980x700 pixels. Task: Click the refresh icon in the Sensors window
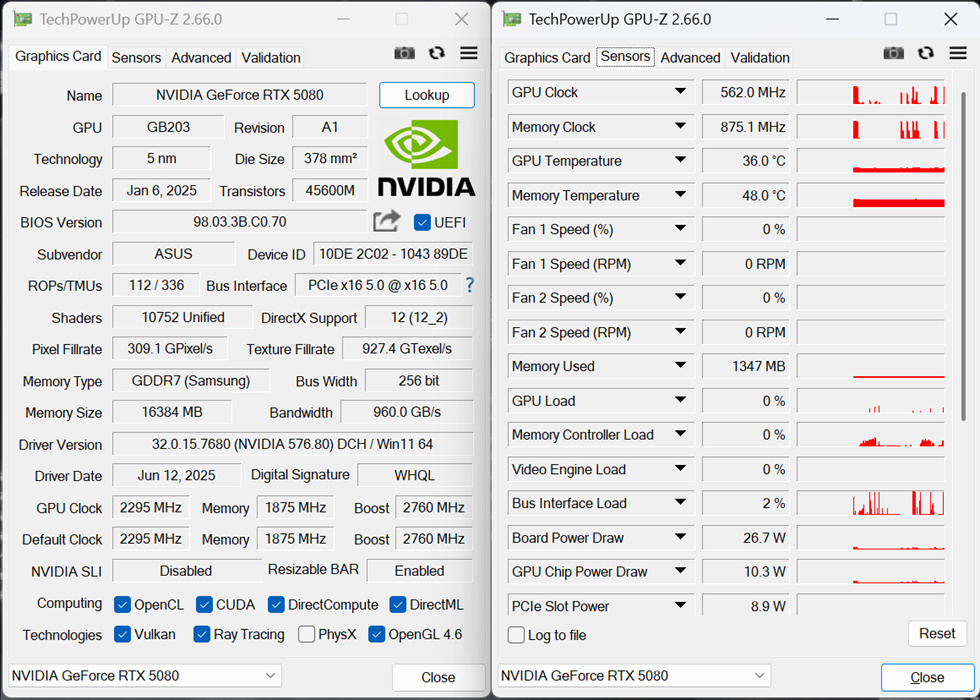926,53
